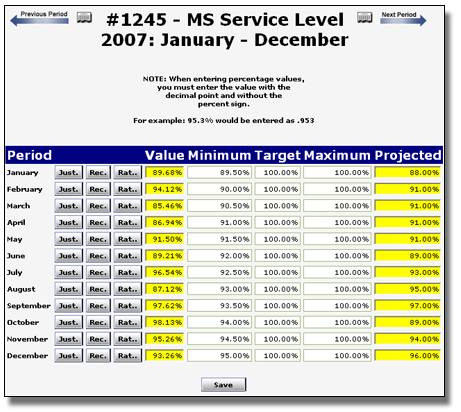461x412 pixels.
Task: Select February Minimum field 90.00%
Action: (219, 189)
